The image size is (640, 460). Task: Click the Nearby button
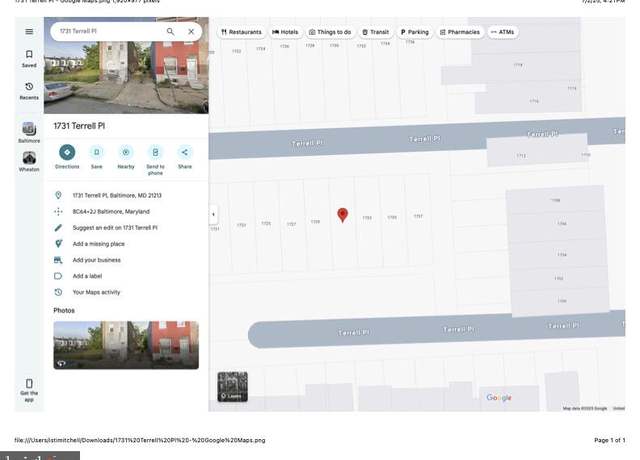126,157
